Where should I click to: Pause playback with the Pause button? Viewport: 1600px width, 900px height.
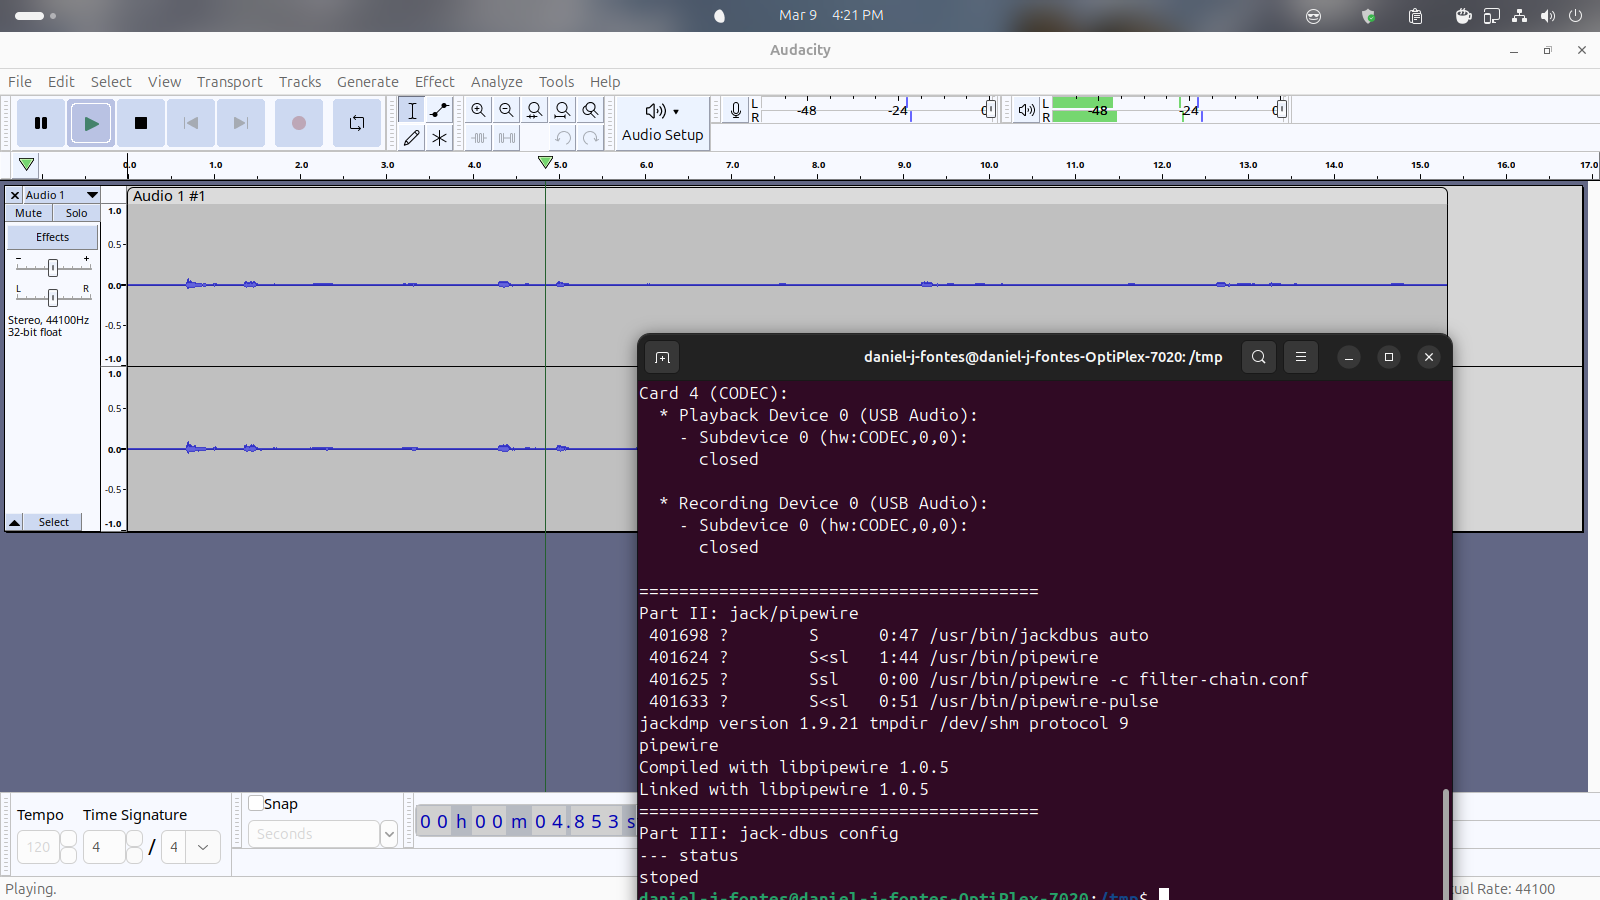(41, 123)
